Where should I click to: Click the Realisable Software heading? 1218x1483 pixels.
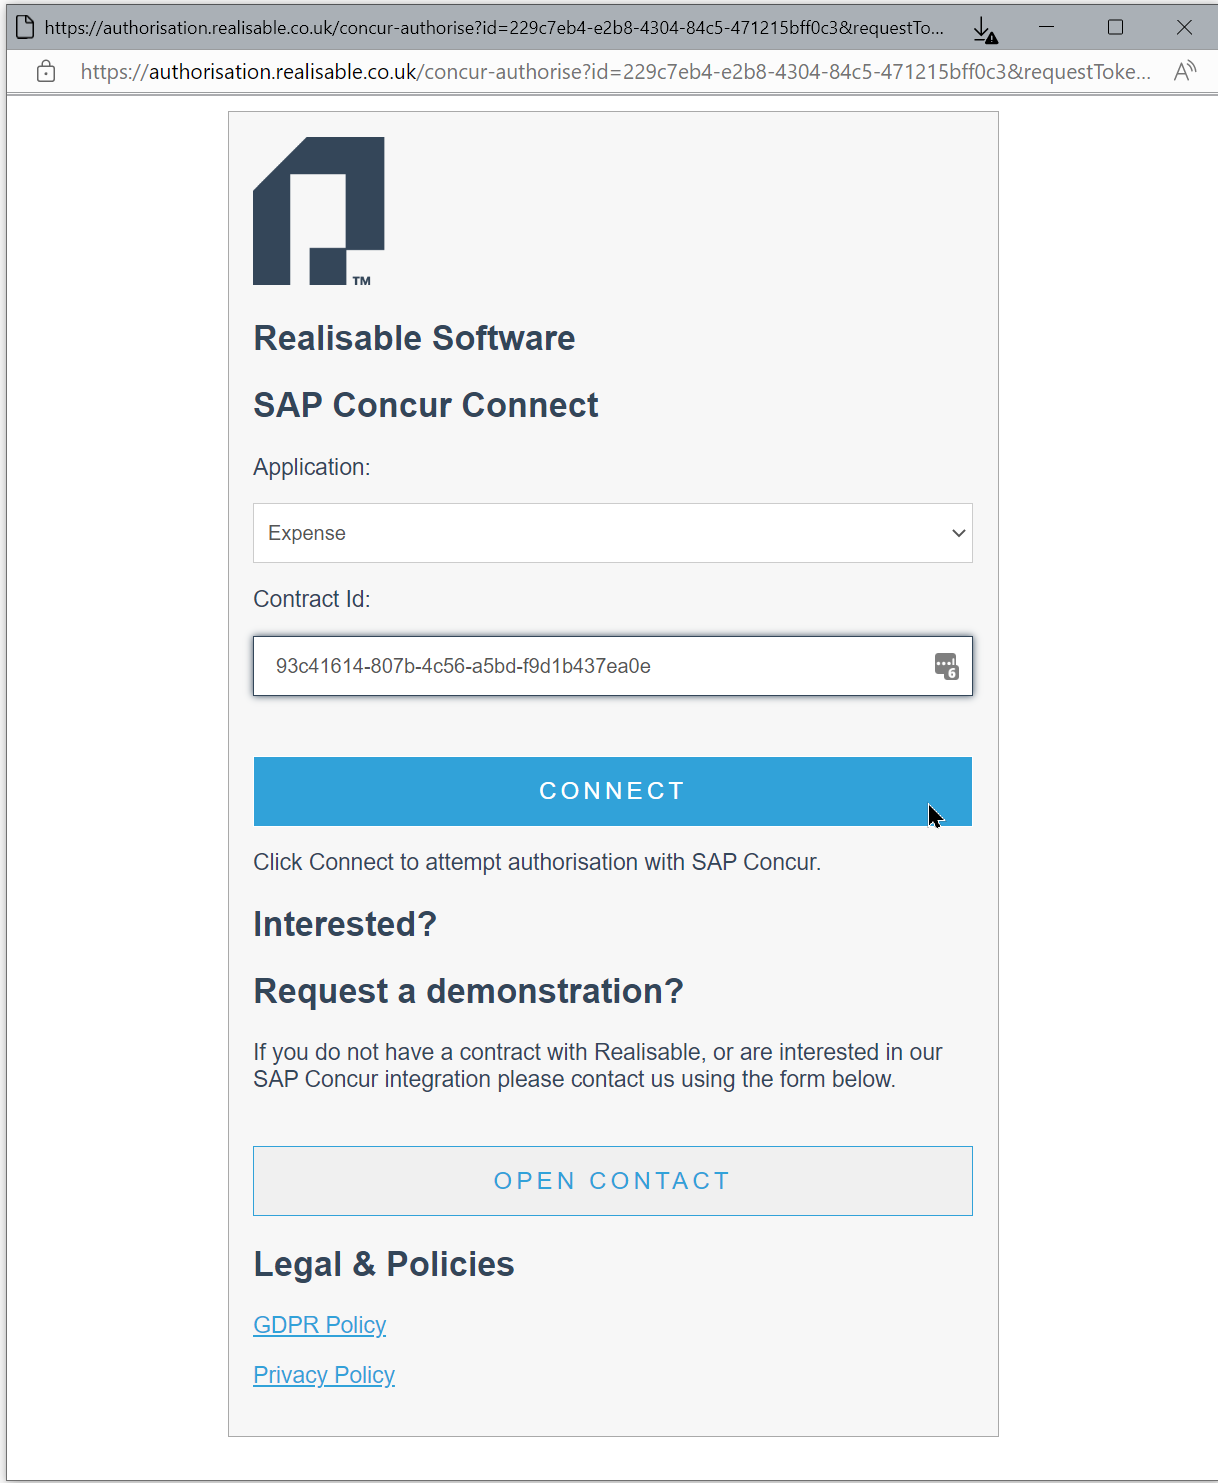pos(414,338)
